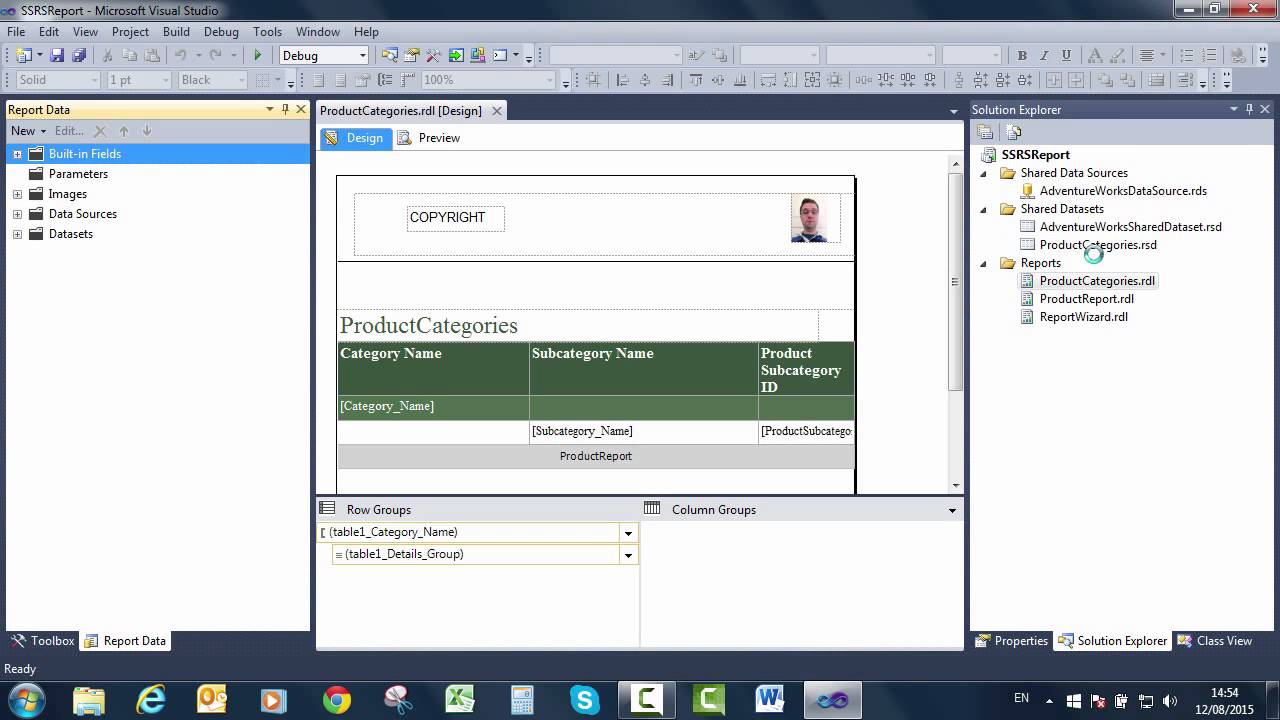Select AdventureWorksDataSource.rds file
This screenshot has width=1280, height=720.
tap(1123, 191)
